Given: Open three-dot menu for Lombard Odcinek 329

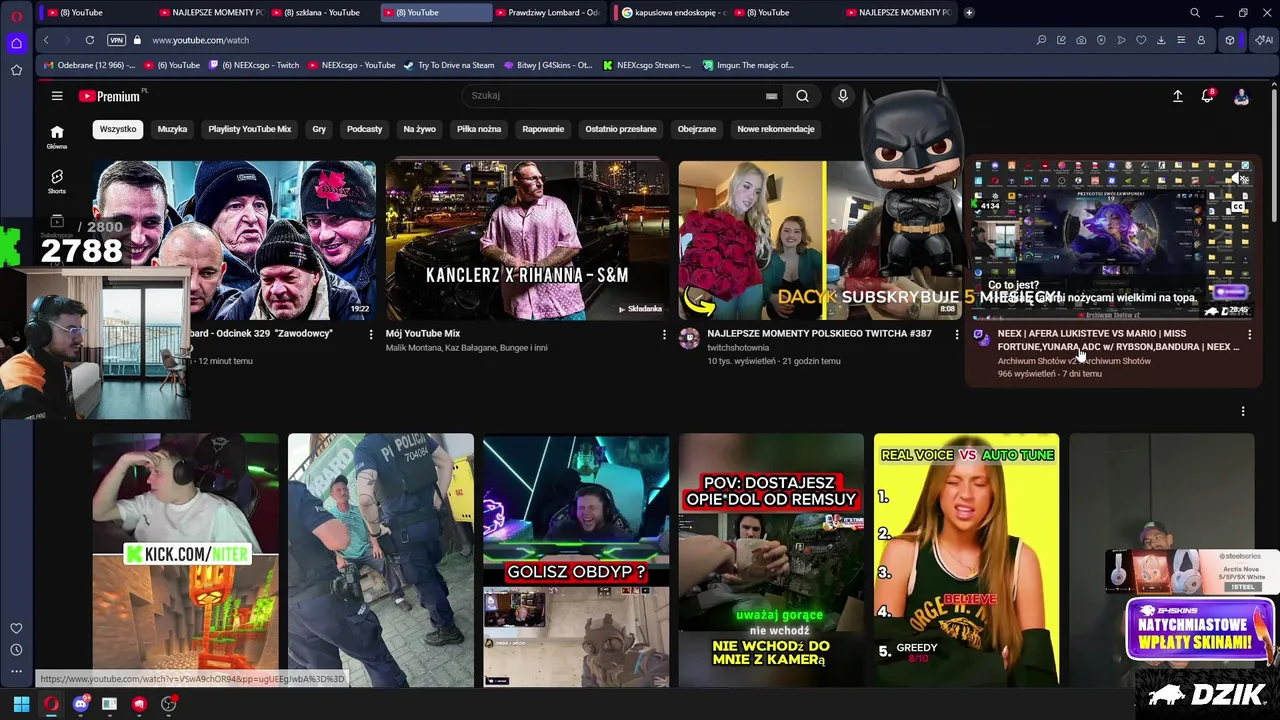Looking at the screenshot, I should [x=371, y=334].
